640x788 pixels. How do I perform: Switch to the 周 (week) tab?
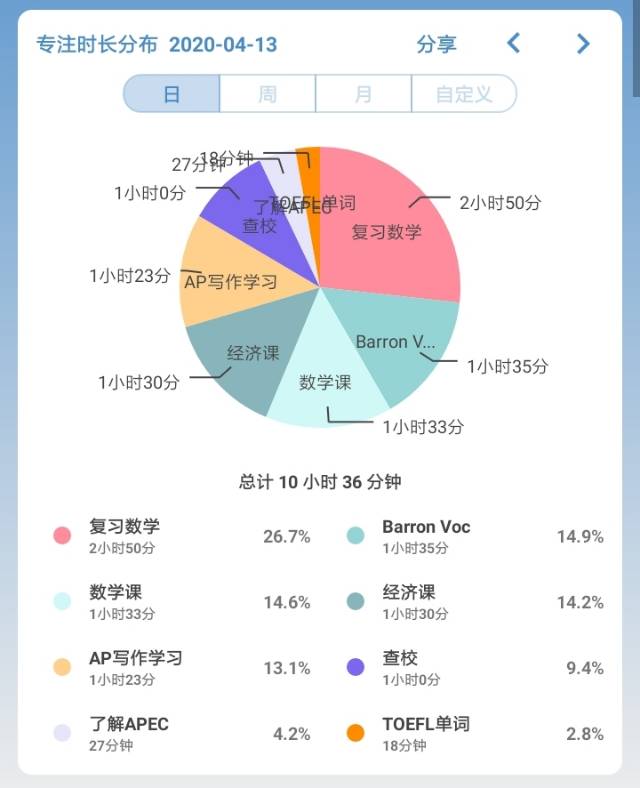point(267,94)
